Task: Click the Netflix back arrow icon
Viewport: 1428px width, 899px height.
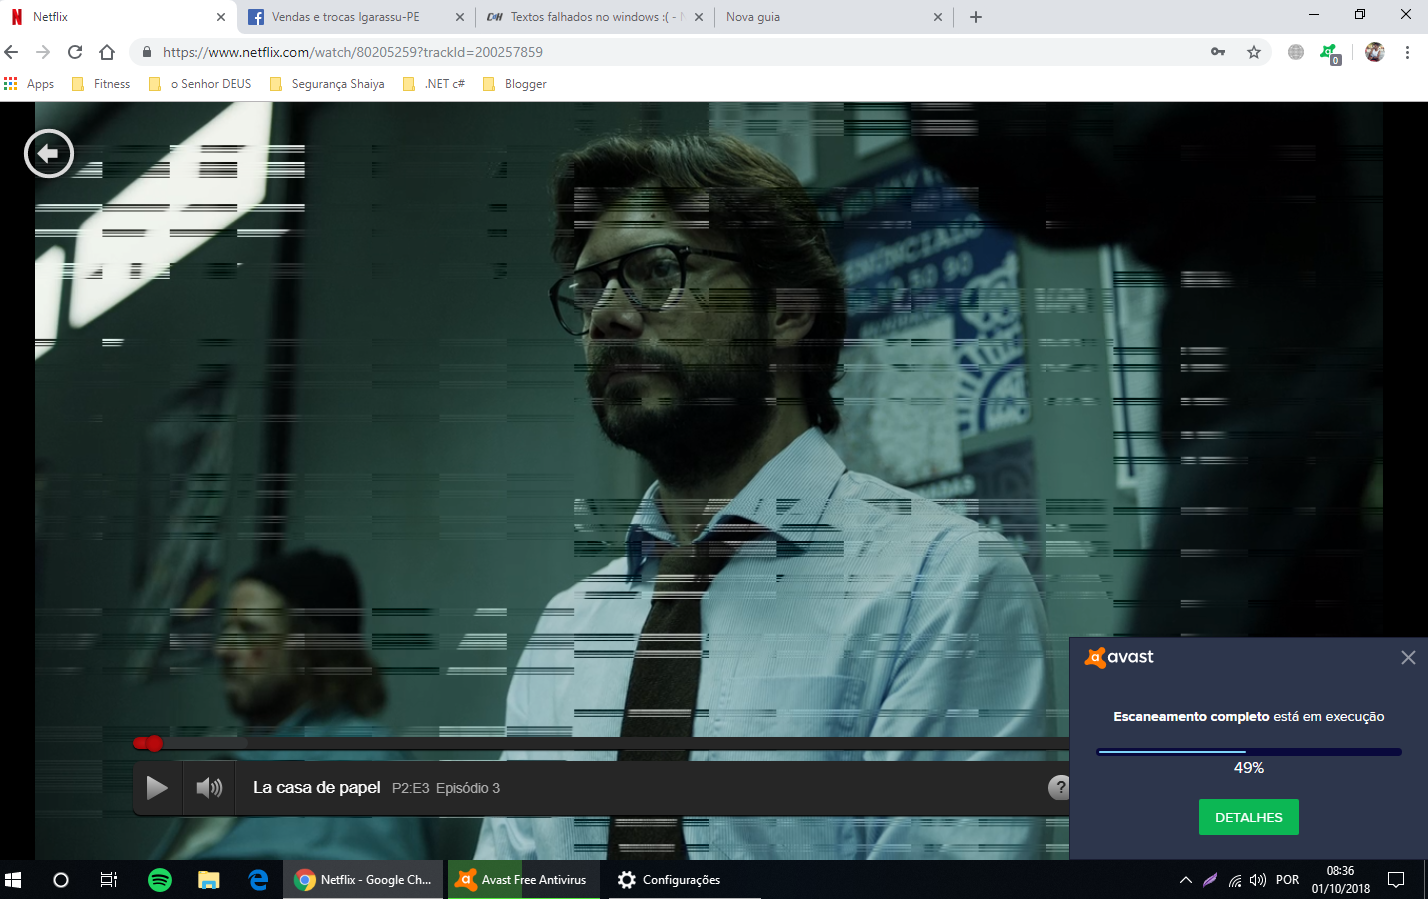Action: pyautogui.click(x=48, y=153)
